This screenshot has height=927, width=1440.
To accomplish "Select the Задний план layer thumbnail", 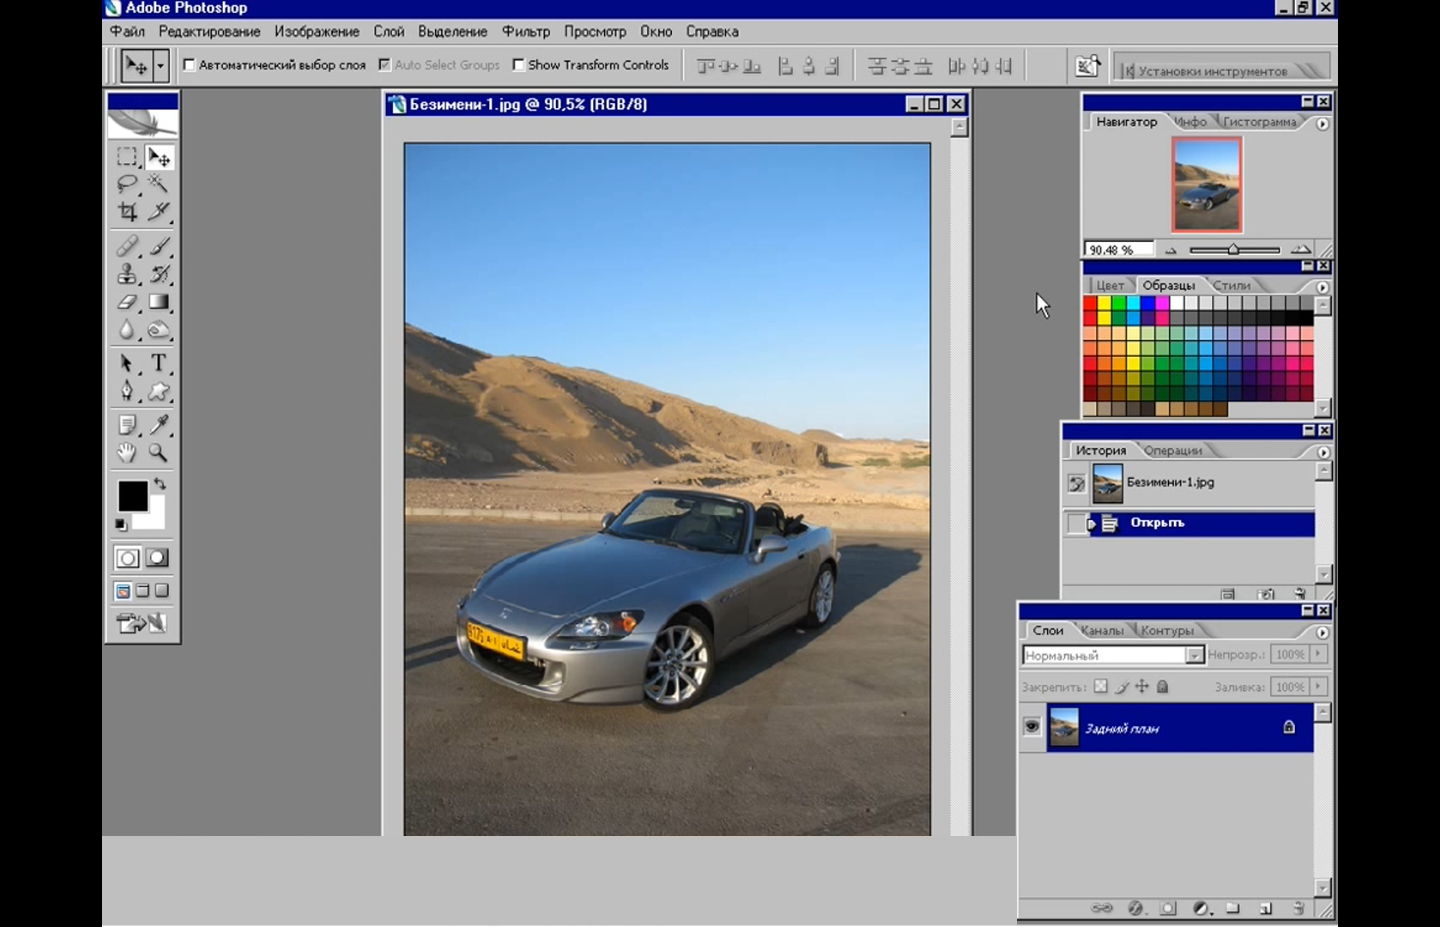I will coord(1064,727).
